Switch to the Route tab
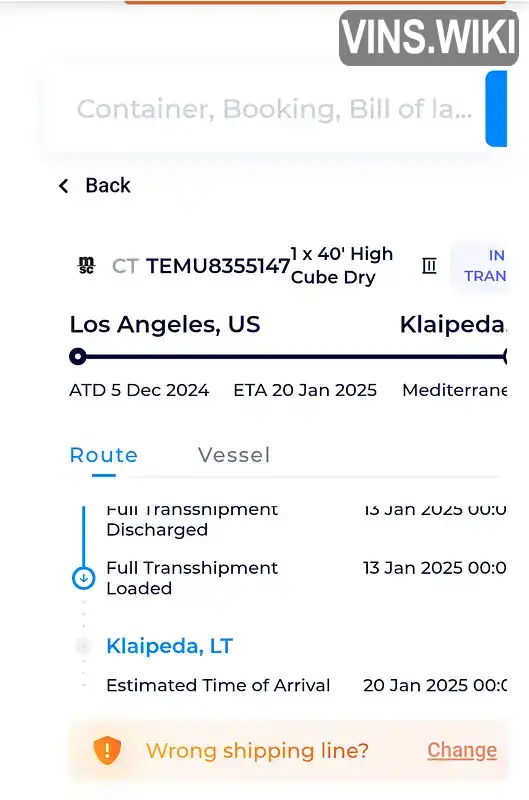Screen dimensions: 529x800 [x=104, y=455]
